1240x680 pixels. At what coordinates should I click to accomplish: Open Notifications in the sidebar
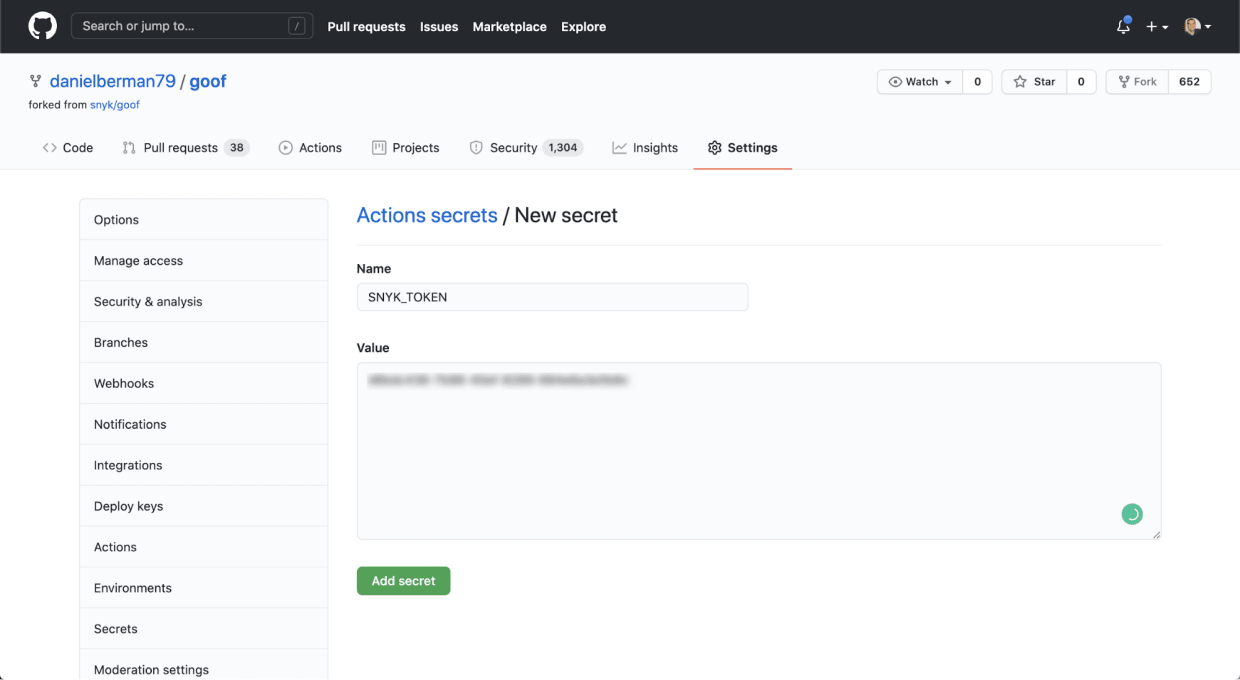(x=204, y=424)
